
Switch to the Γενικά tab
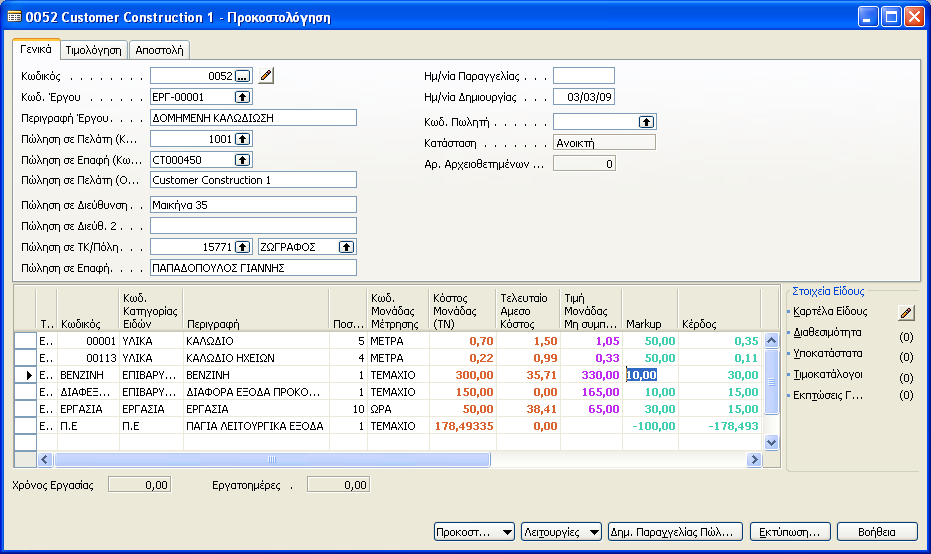[x=36, y=49]
